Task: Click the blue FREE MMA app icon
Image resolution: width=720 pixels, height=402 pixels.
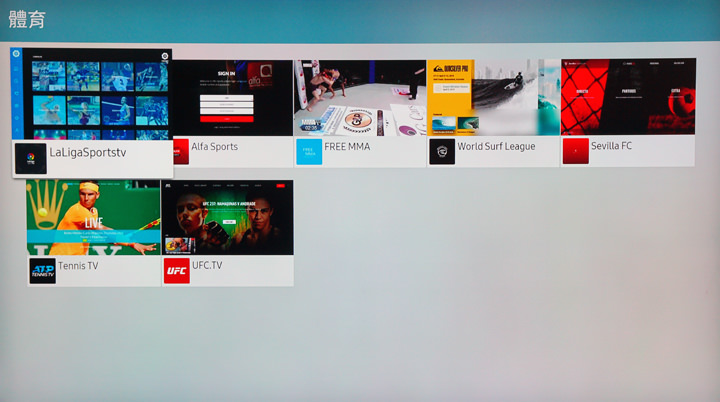Action: [x=309, y=151]
